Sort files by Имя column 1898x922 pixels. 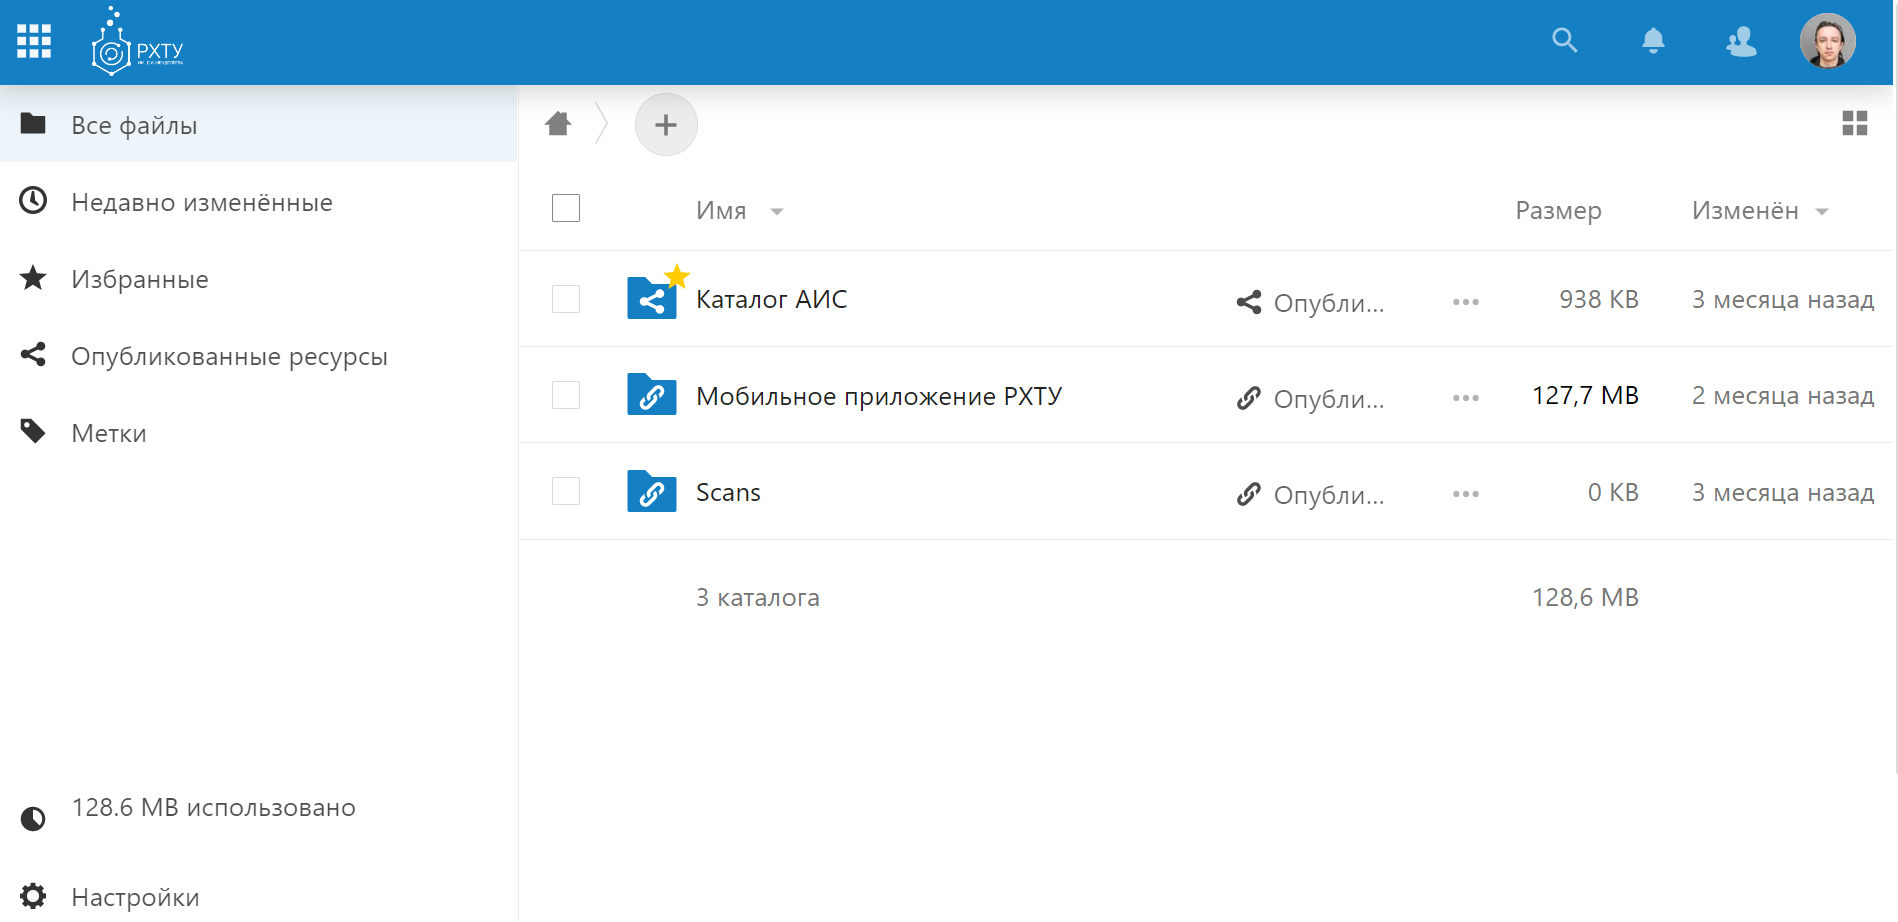tap(722, 211)
